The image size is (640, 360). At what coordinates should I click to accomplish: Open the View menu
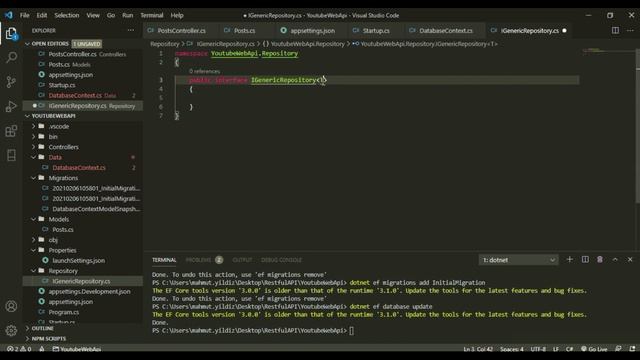[93, 15]
